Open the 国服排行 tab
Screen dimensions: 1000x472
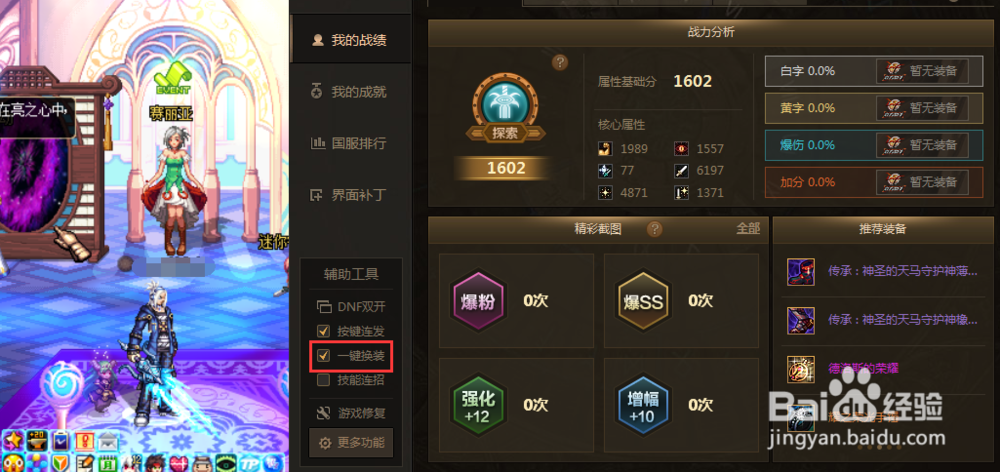coord(349,143)
